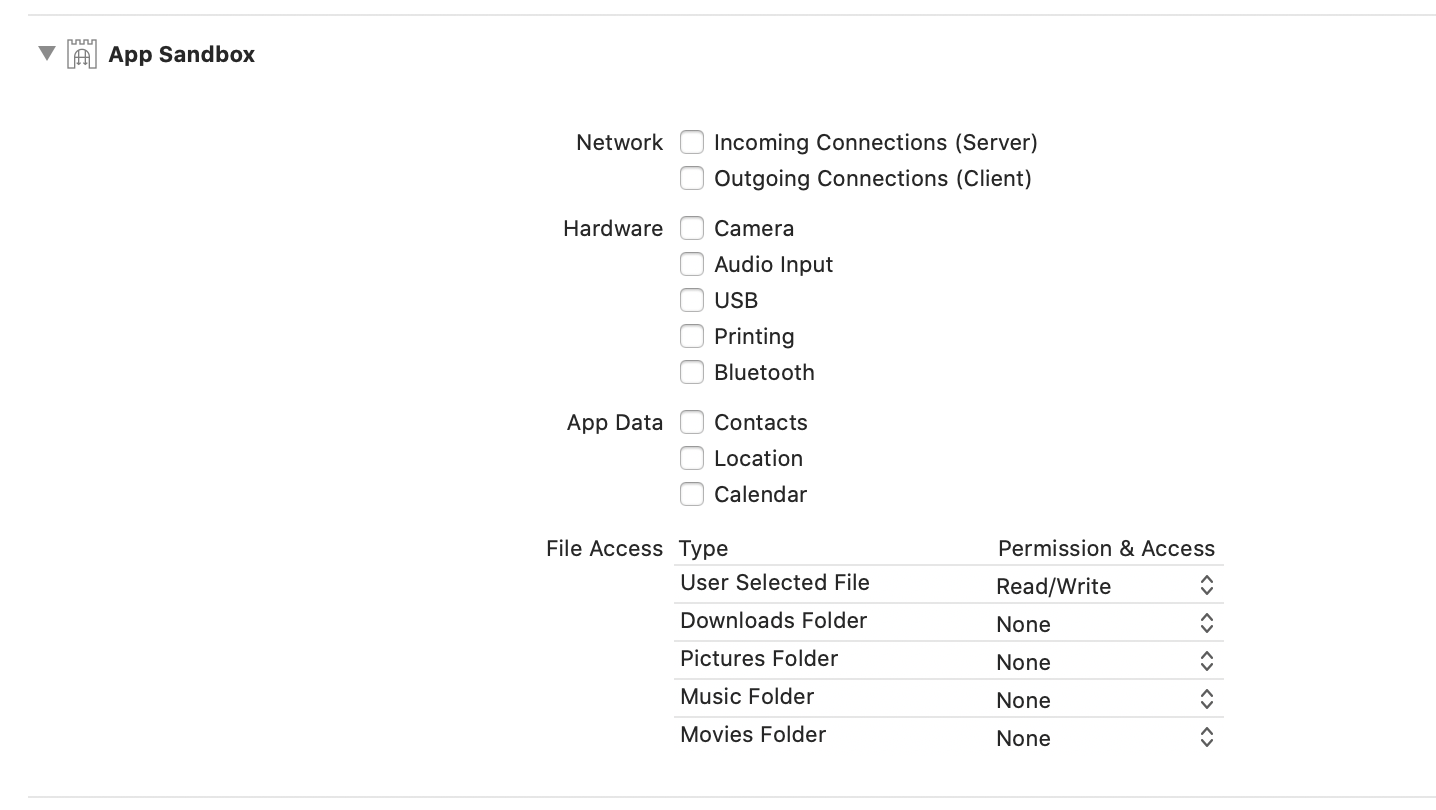Image resolution: width=1436 pixels, height=810 pixels.
Task: Enable Incoming Connections (Server)
Action: [x=692, y=142]
